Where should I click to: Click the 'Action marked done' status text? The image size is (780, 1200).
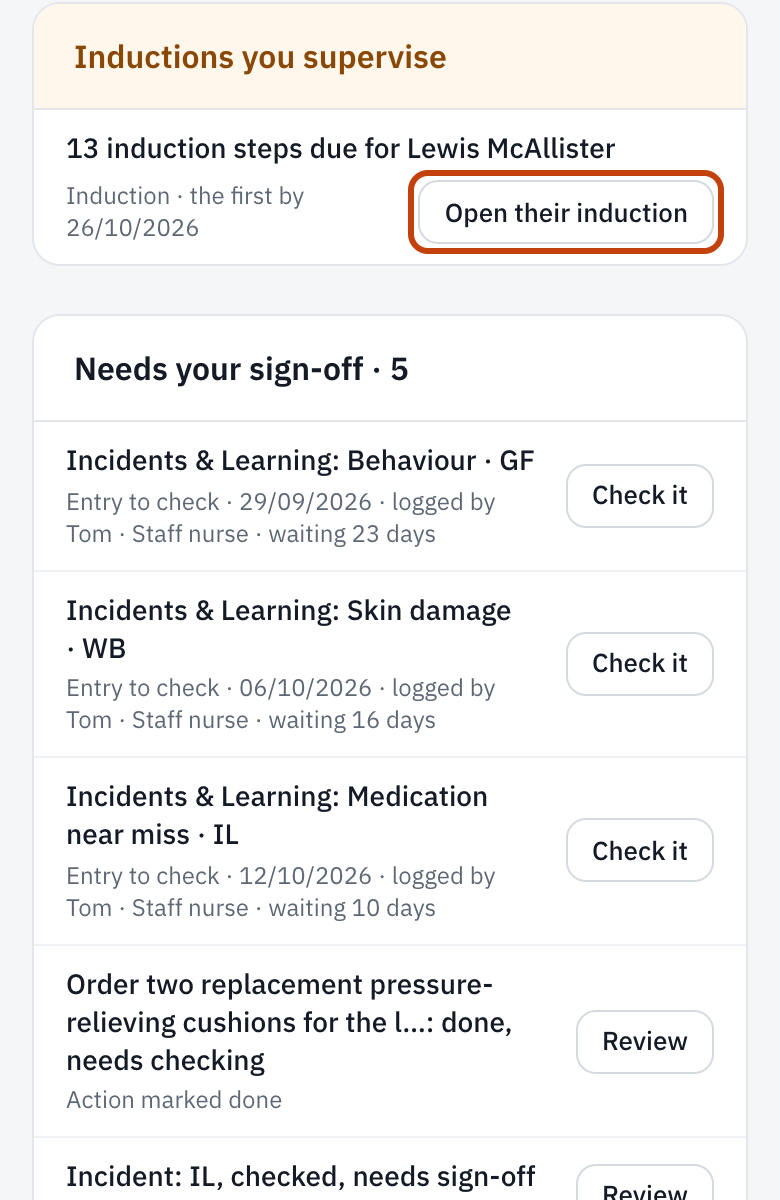pos(174,1100)
